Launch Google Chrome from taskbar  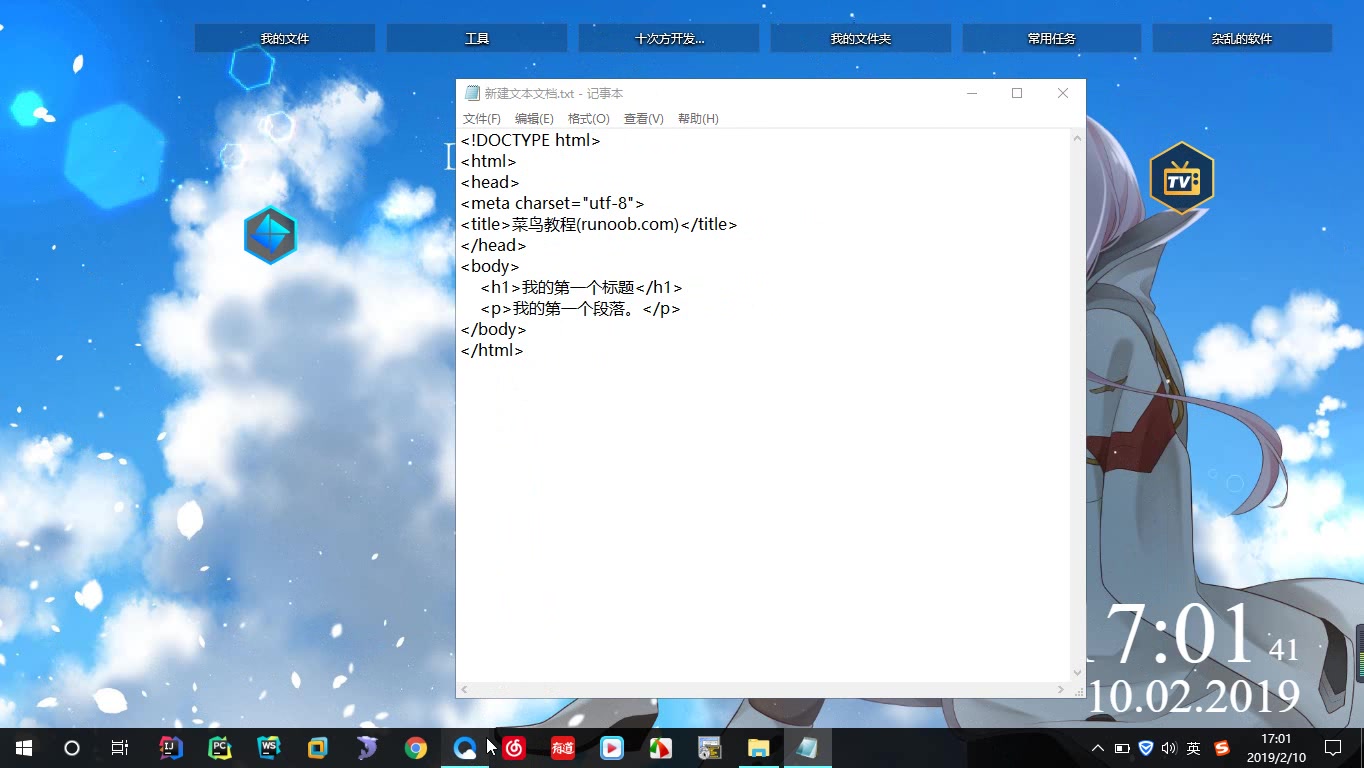coord(416,748)
